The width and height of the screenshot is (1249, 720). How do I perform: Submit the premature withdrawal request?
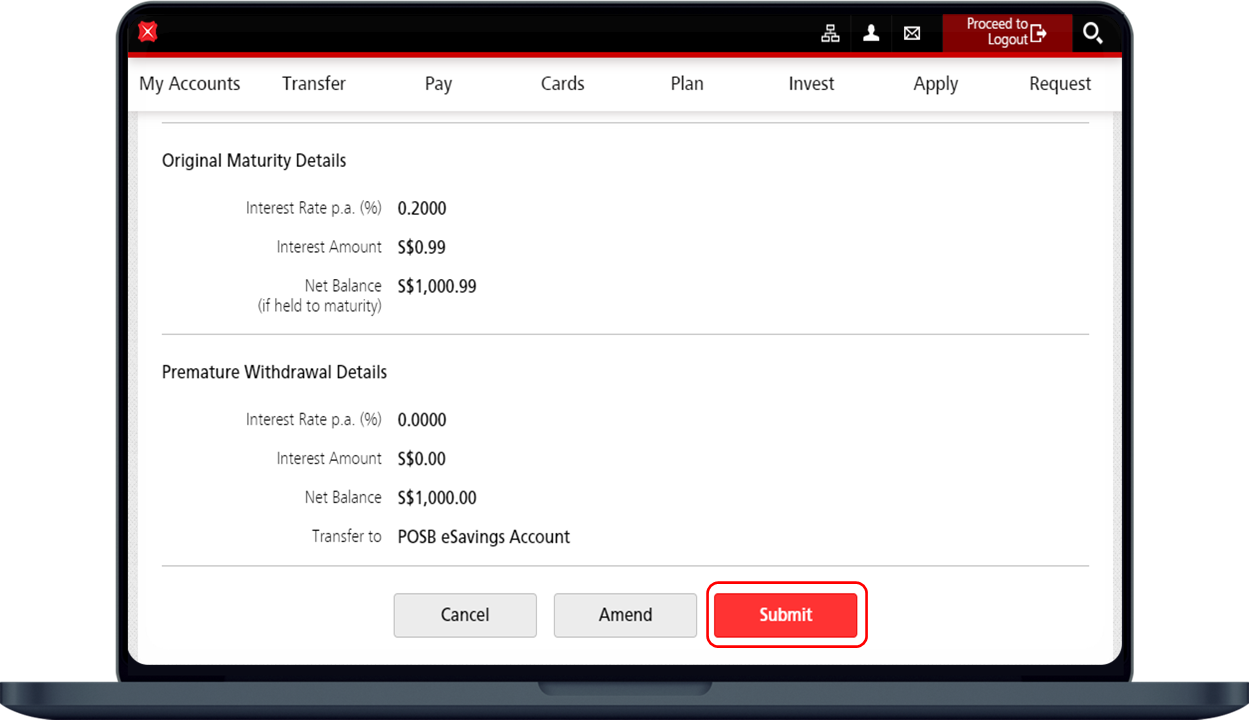click(x=785, y=615)
